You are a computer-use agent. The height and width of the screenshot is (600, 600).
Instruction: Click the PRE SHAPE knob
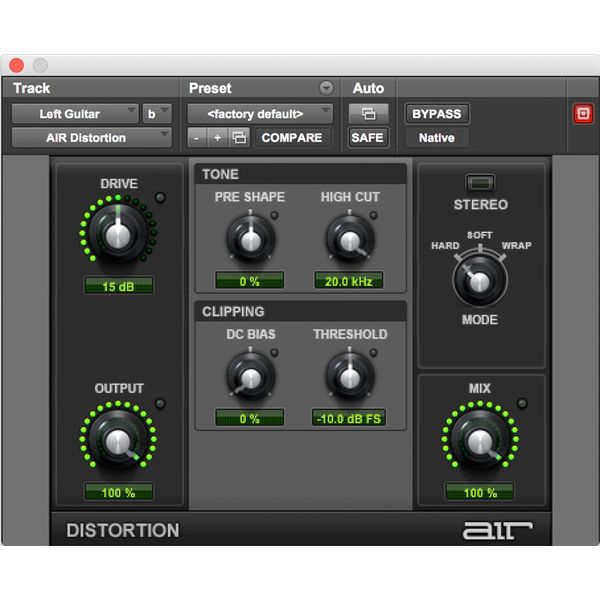[251, 239]
